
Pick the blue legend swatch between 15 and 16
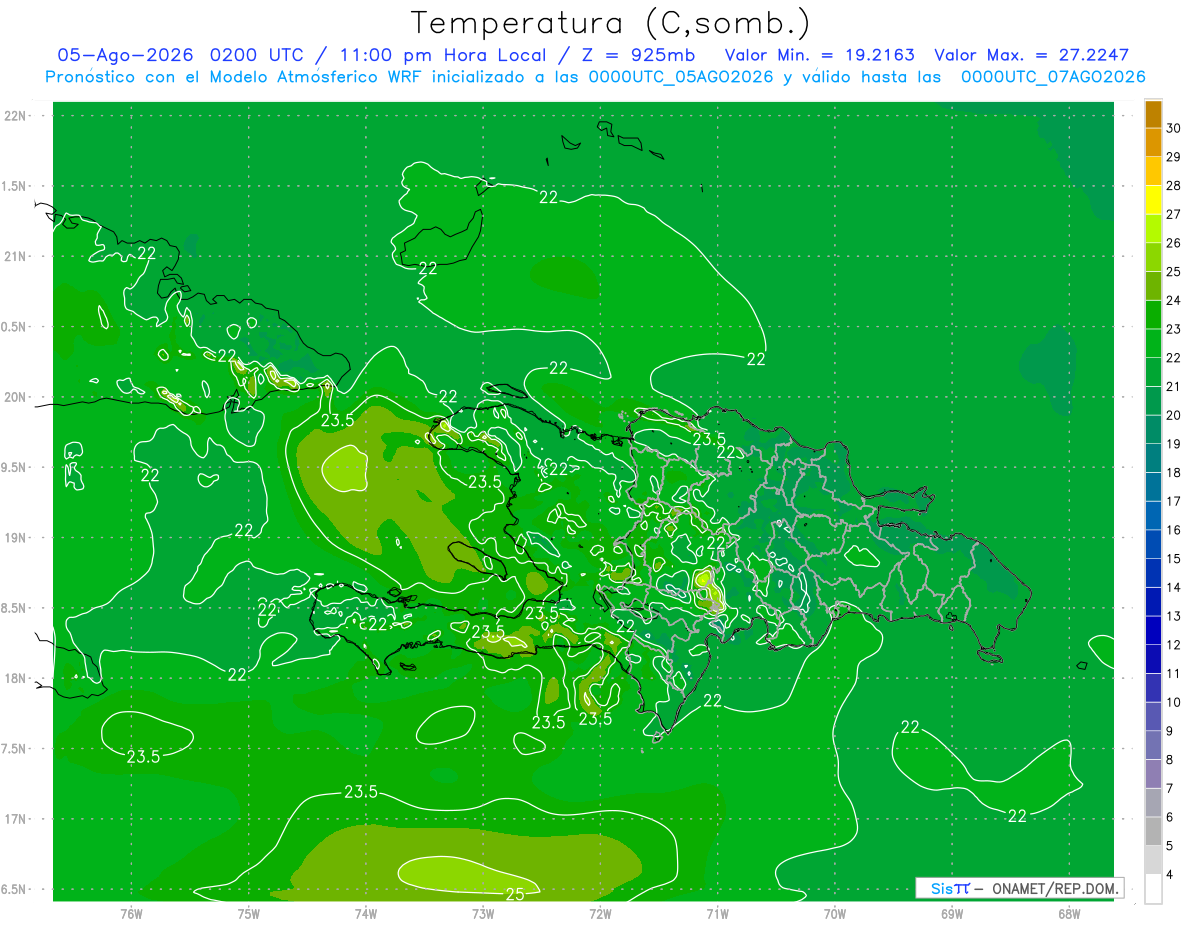click(1154, 544)
